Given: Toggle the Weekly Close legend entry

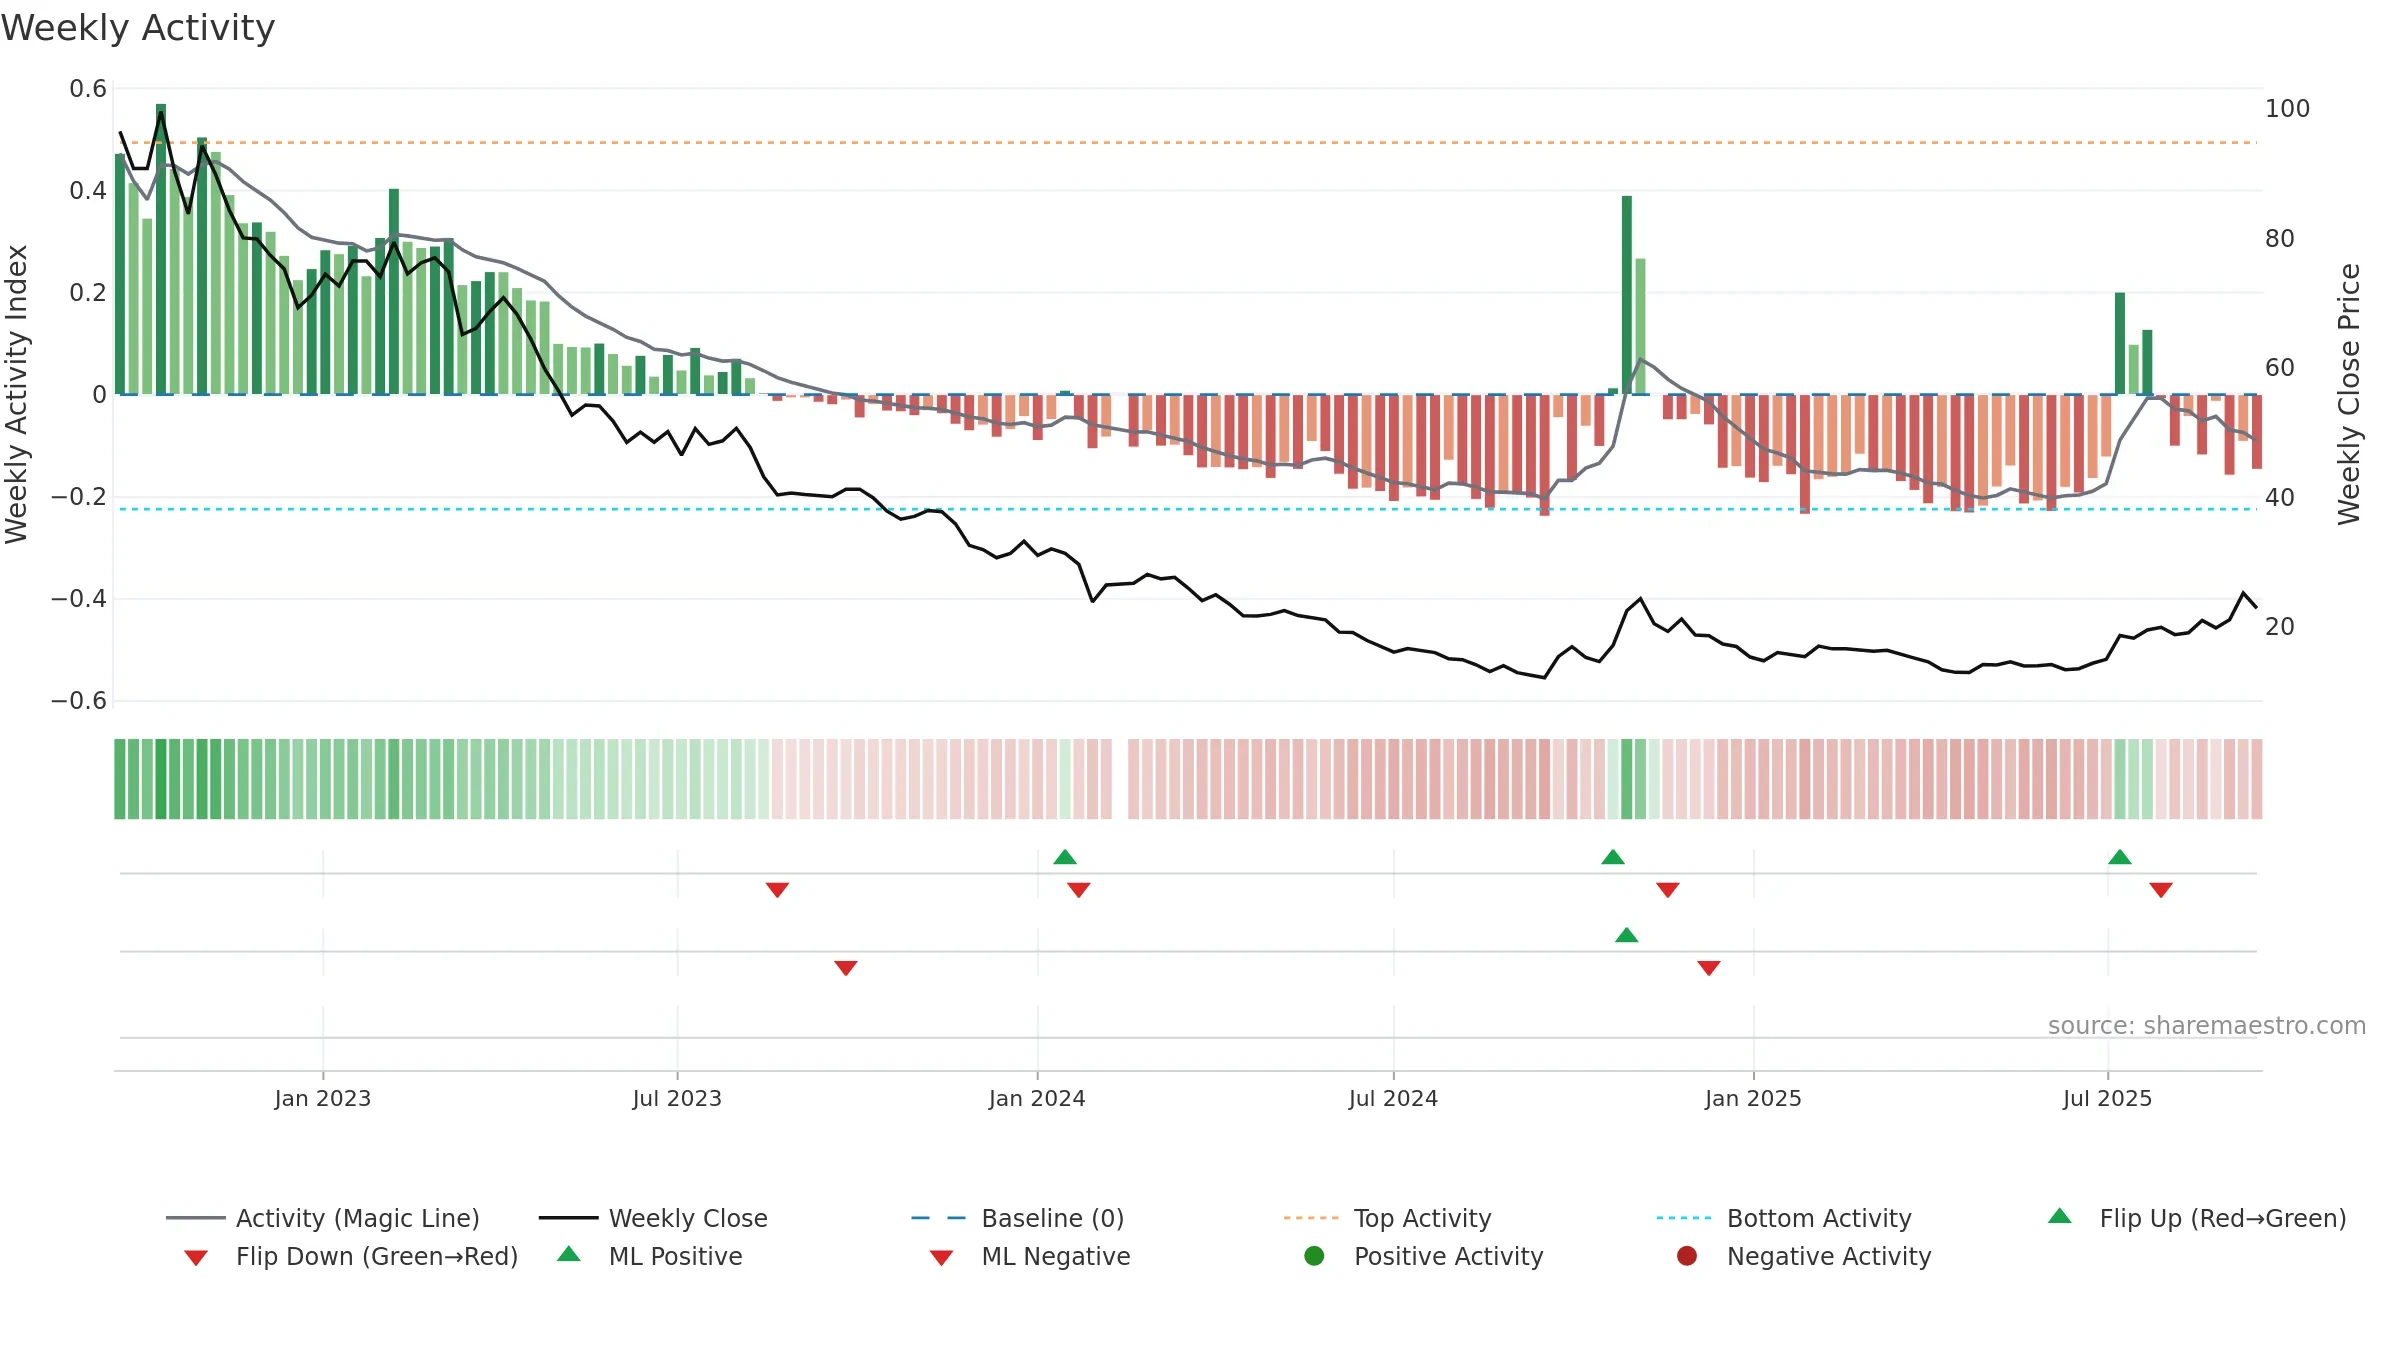Looking at the screenshot, I should click(x=653, y=1218).
